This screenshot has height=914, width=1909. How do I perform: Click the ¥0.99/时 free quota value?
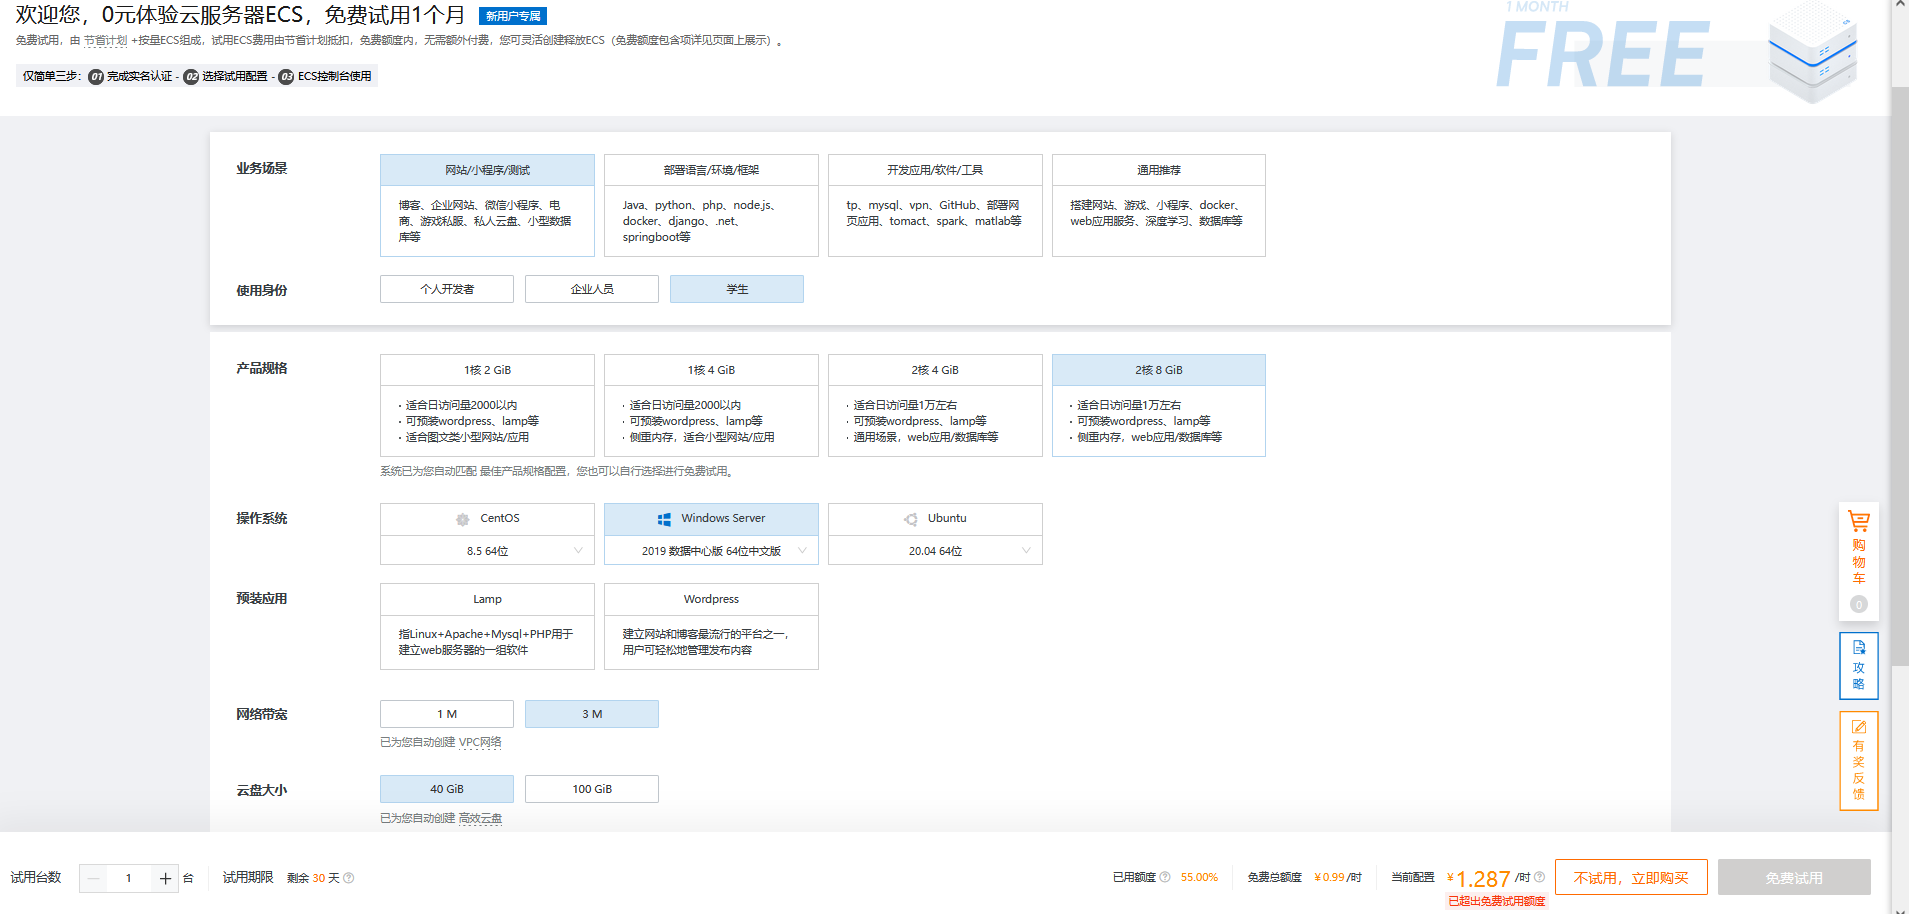point(1338,877)
